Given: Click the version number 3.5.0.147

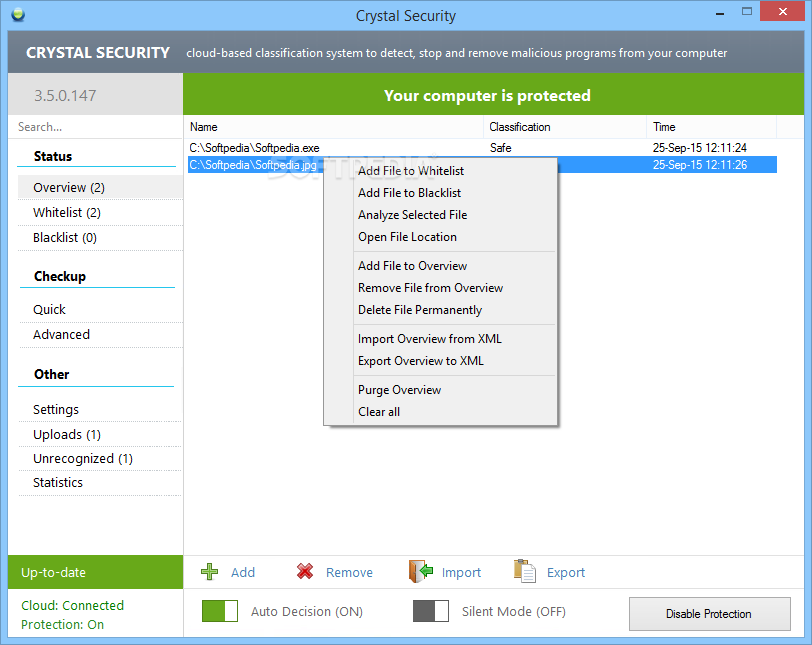Looking at the screenshot, I should [65, 96].
